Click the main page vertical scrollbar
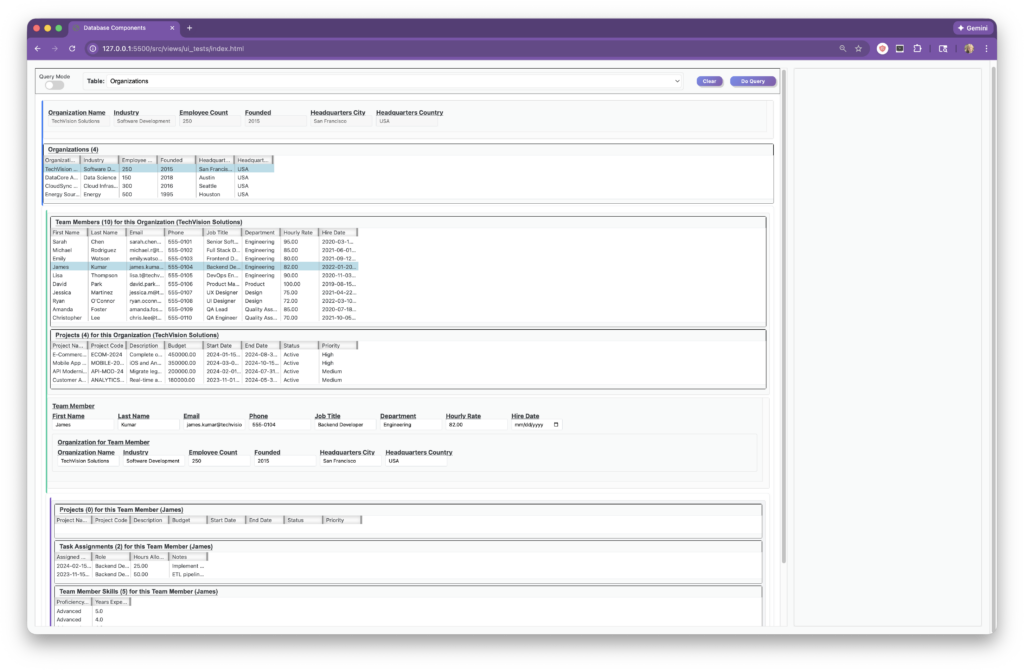This screenshot has height=670, width=1024. coord(783,300)
